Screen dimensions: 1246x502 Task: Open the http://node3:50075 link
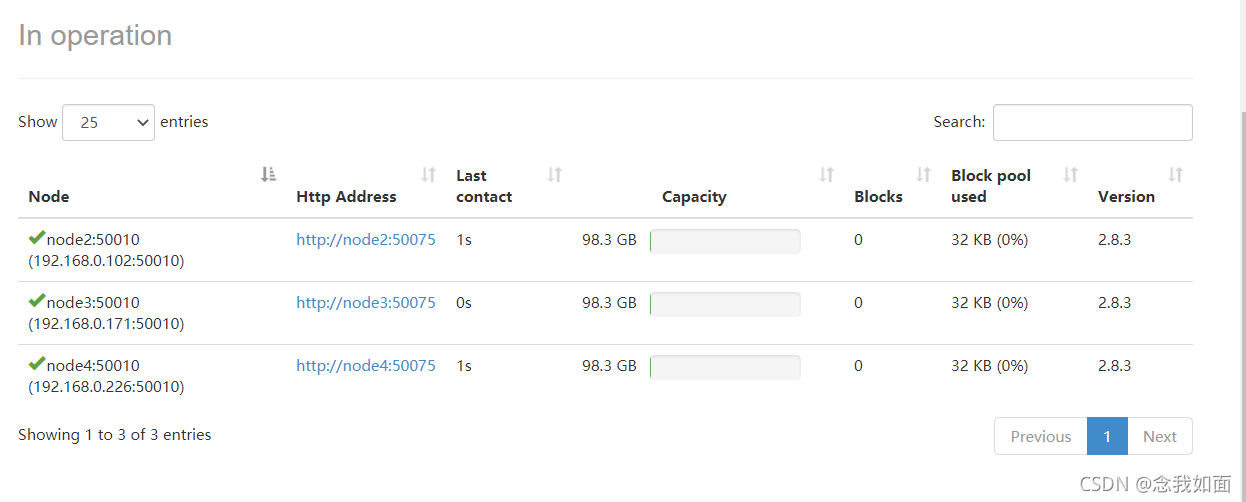tap(366, 303)
